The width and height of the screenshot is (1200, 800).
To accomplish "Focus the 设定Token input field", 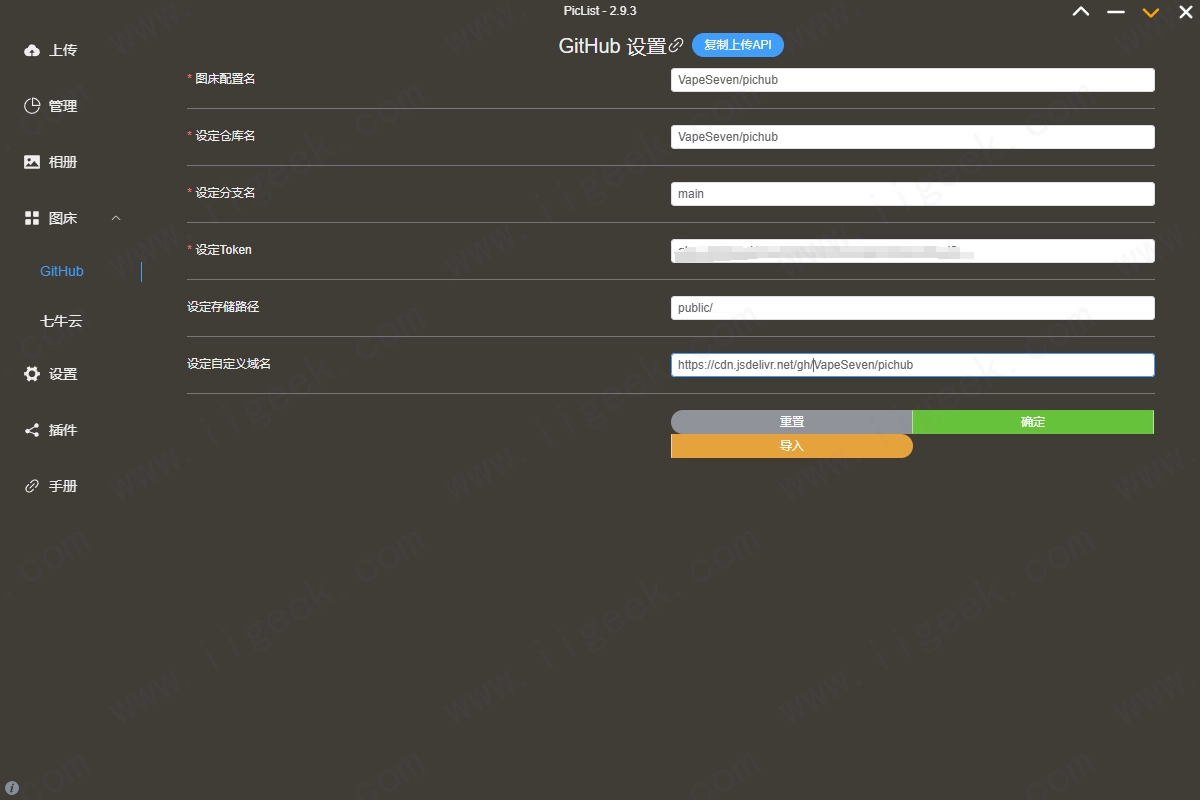I will point(913,251).
